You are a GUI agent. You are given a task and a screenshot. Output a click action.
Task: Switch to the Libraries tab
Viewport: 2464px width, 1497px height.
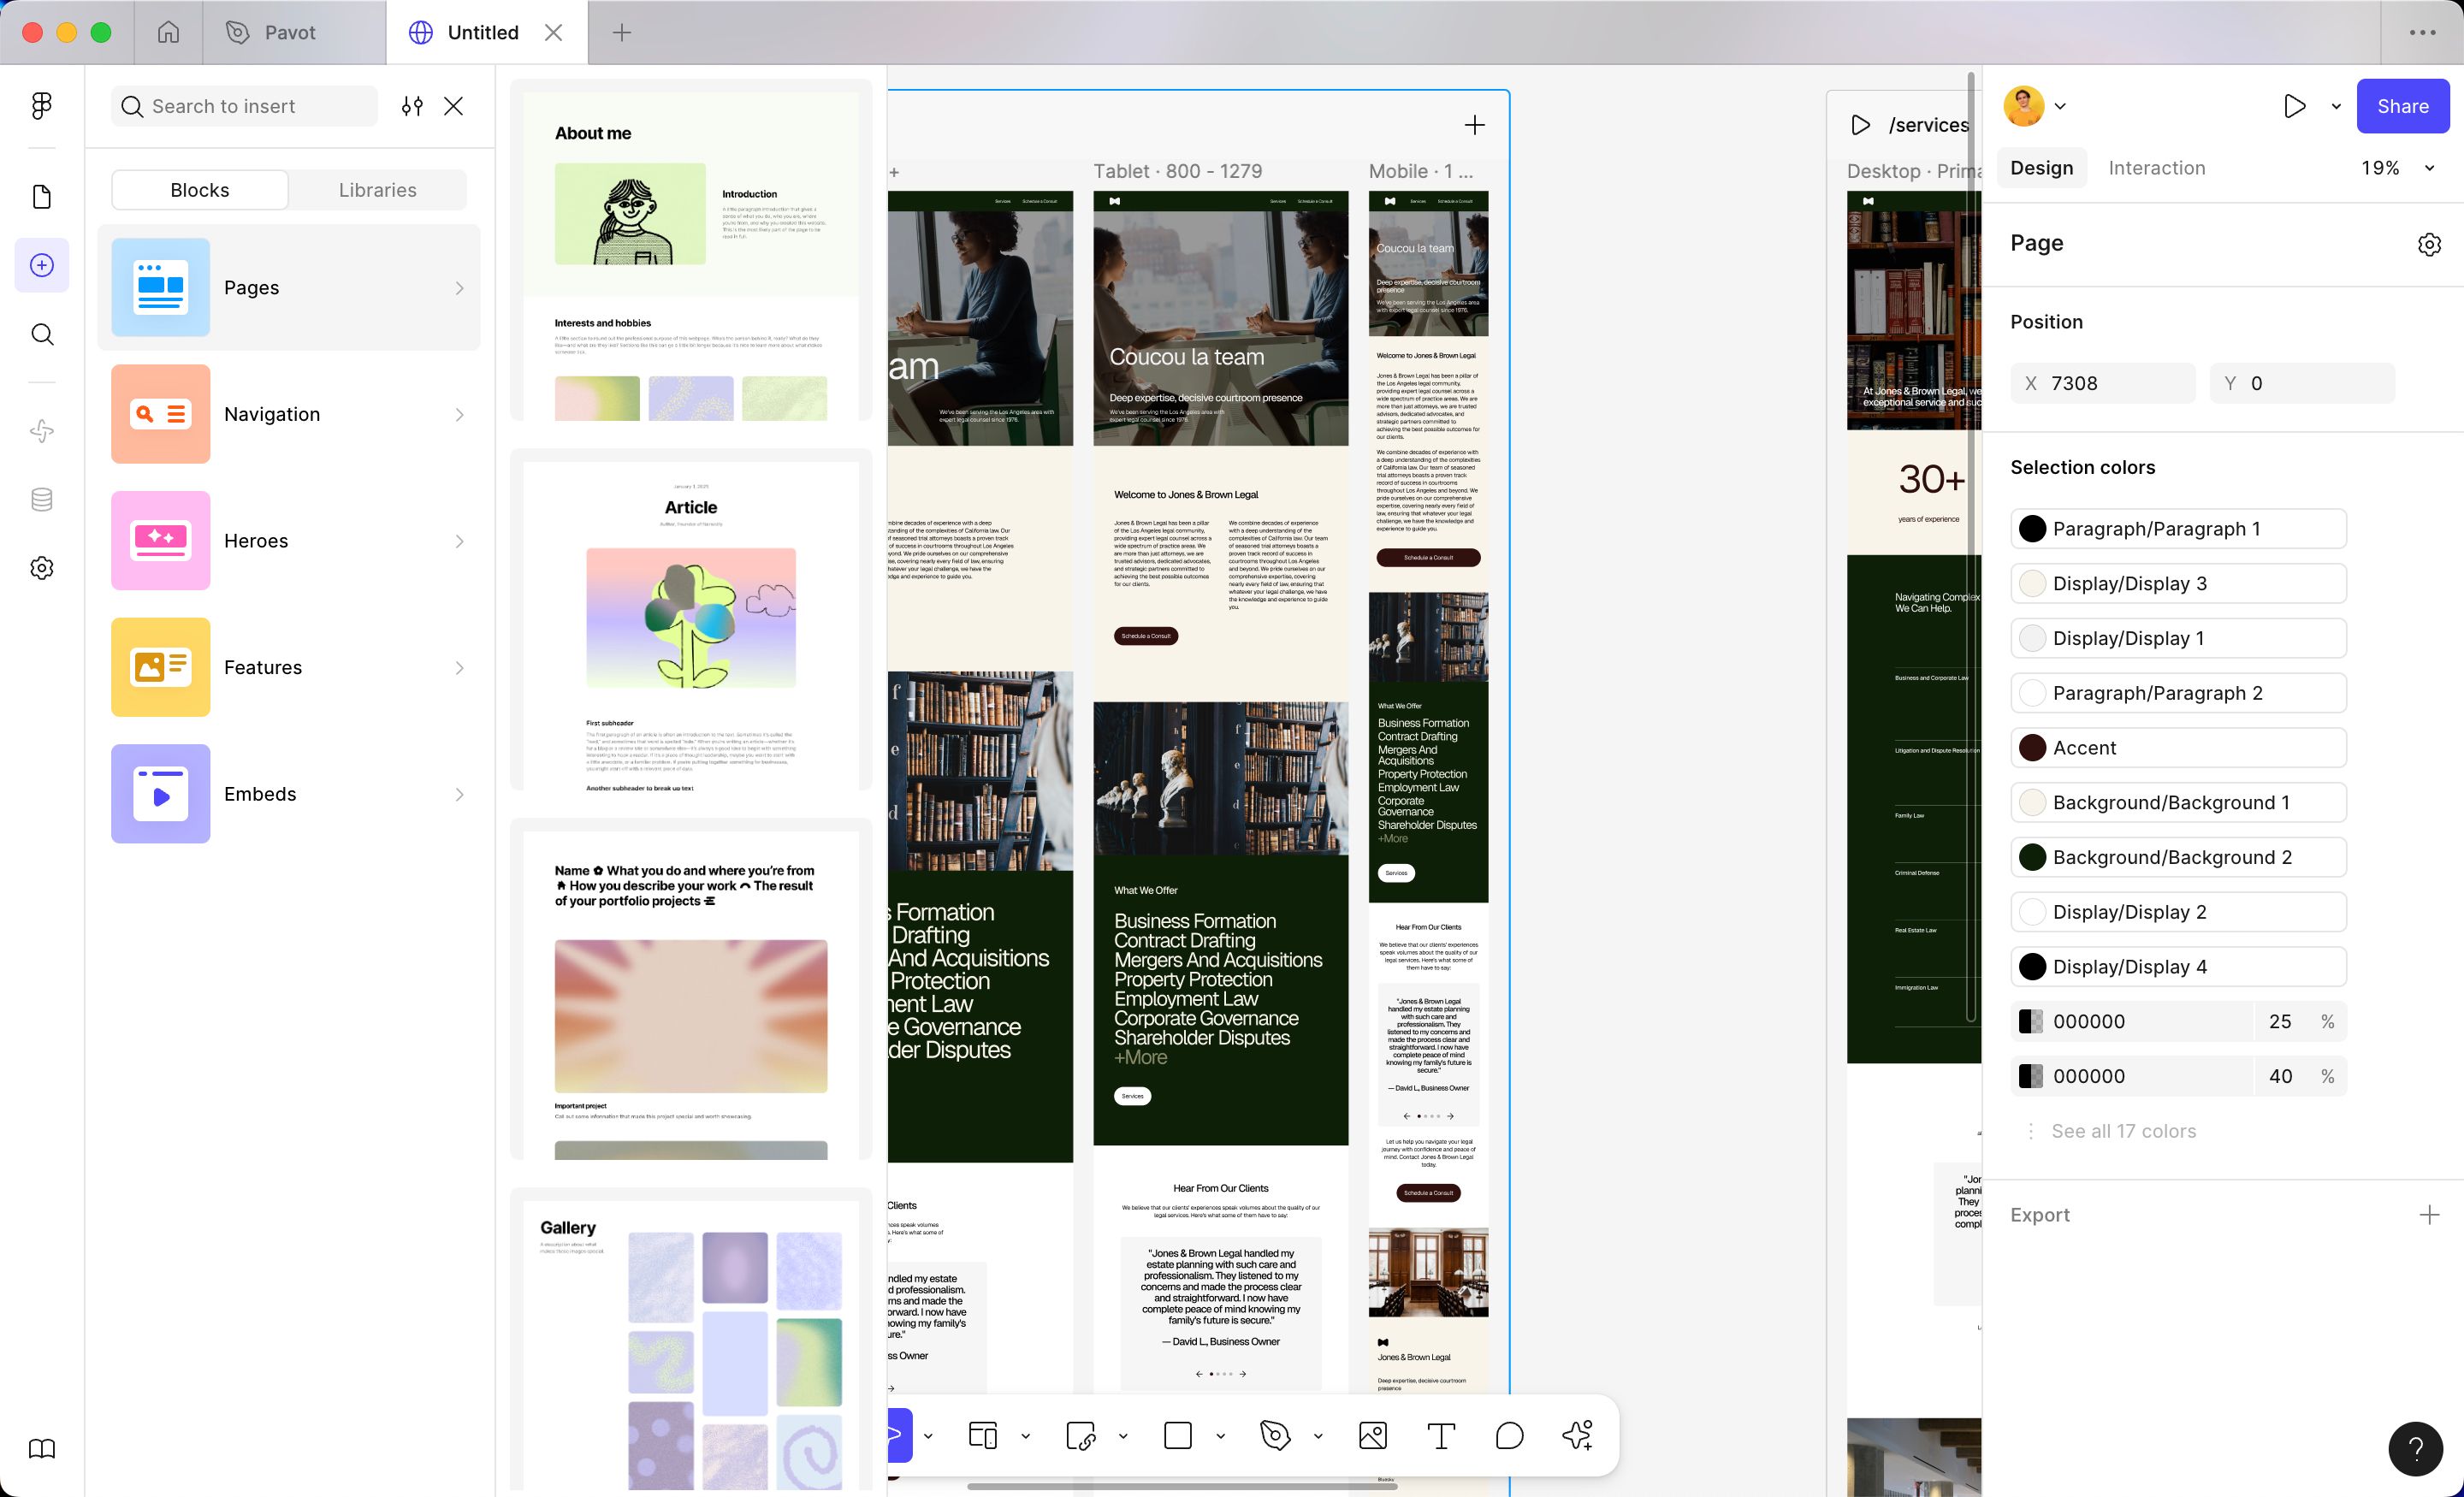pyautogui.click(x=377, y=190)
